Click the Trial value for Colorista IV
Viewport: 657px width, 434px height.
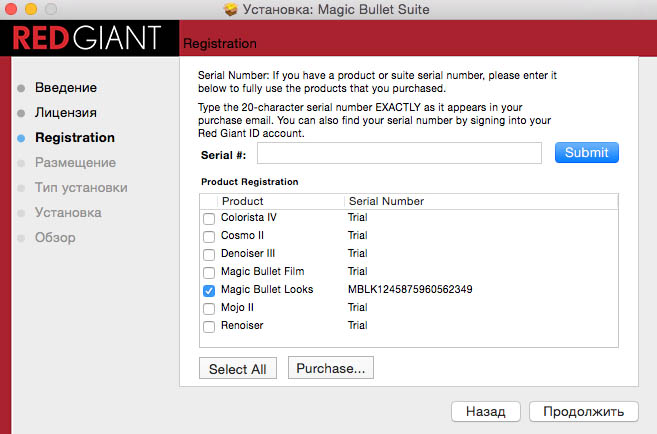tap(357, 217)
